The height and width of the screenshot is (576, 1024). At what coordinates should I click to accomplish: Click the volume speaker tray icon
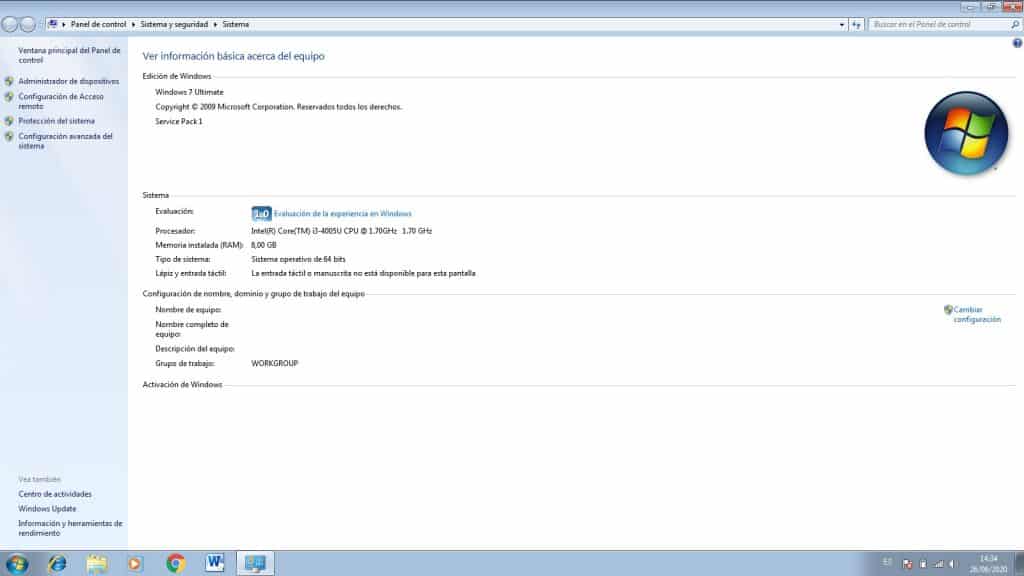pos(953,564)
